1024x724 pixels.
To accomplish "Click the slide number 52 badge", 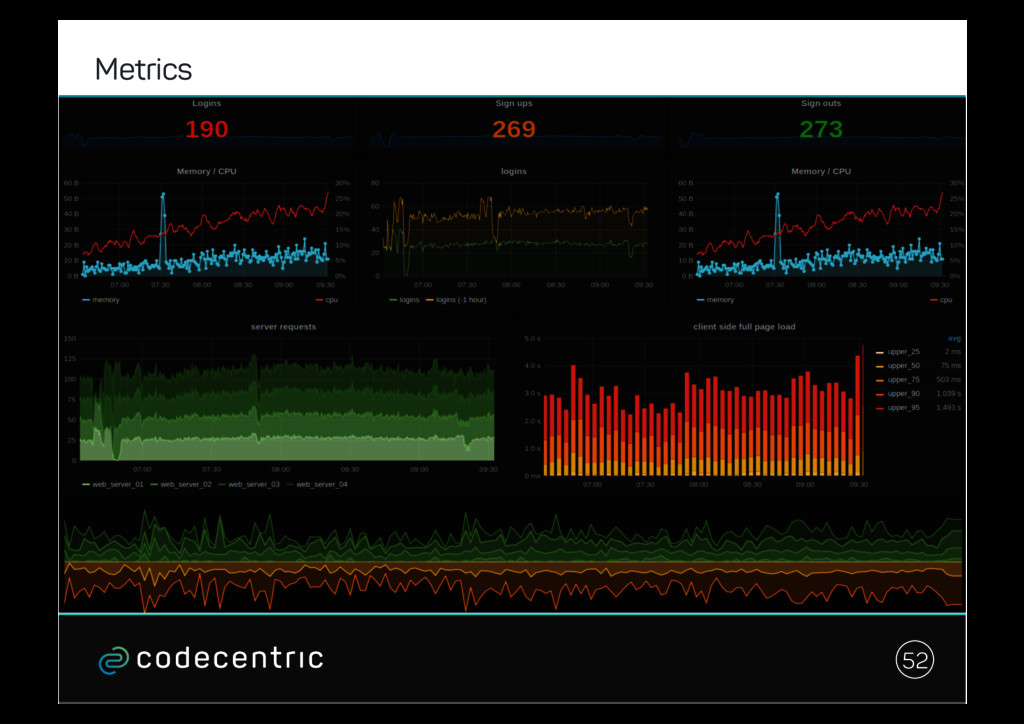I will [914, 660].
